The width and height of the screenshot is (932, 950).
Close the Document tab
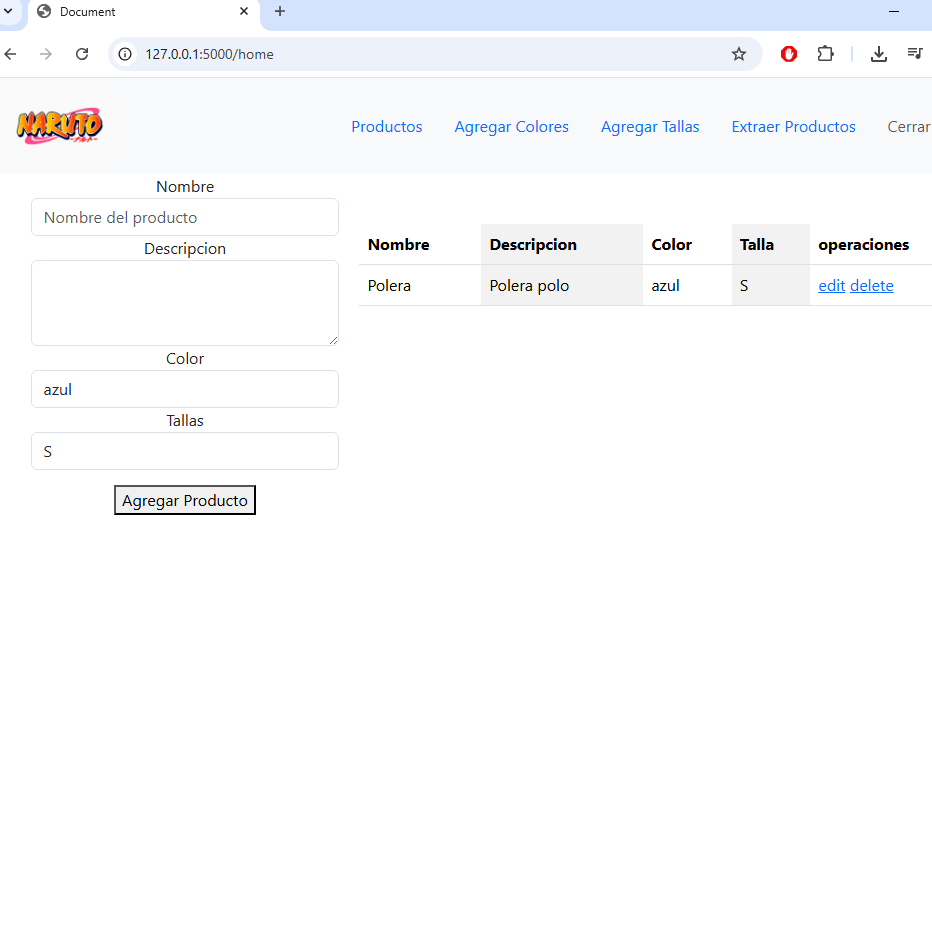tap(244, 12)
